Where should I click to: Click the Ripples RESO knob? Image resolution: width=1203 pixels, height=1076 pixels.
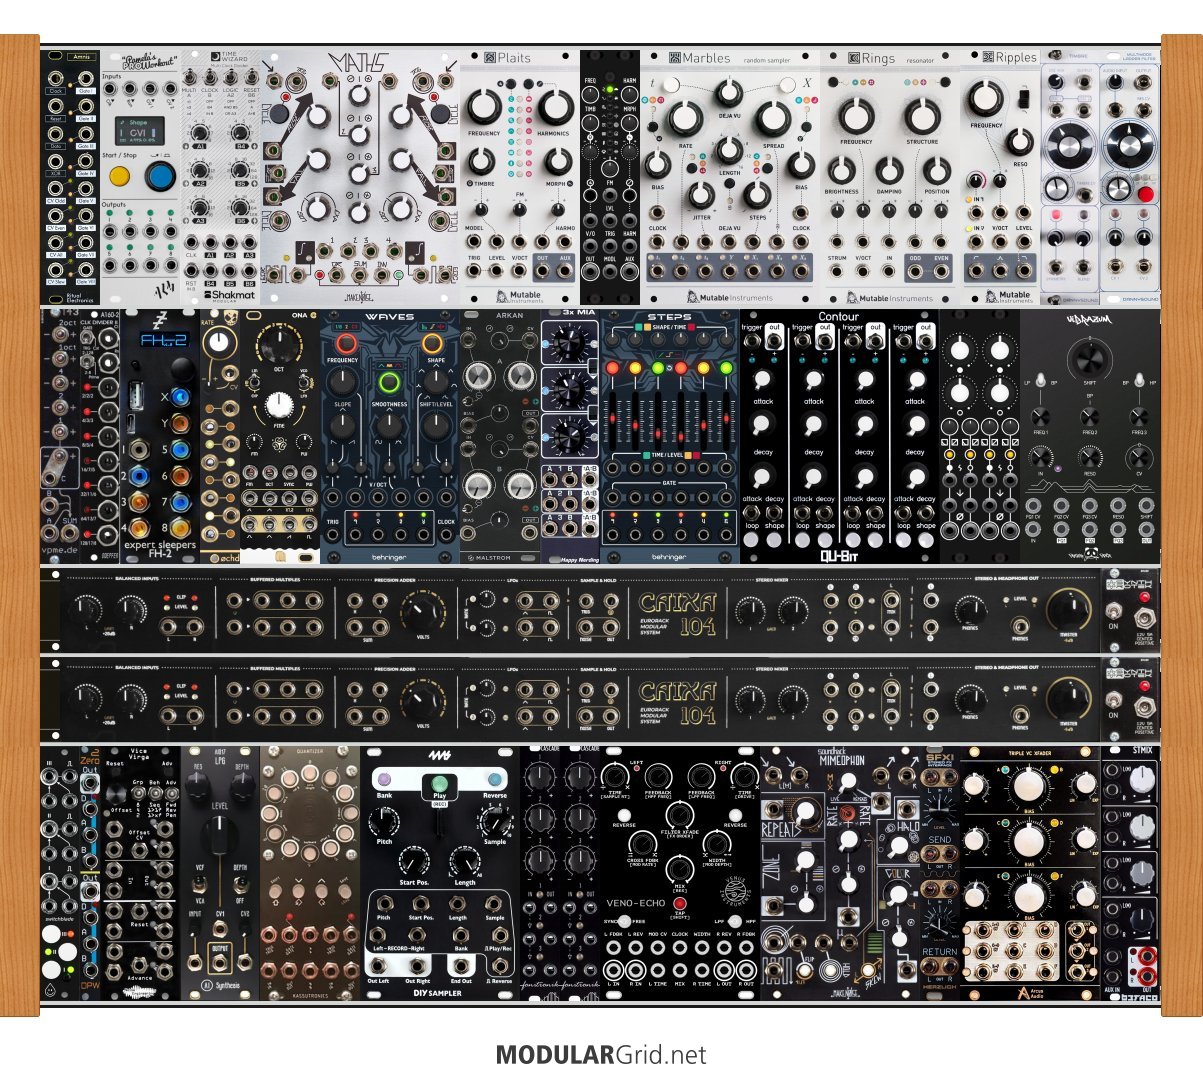click(x=1019, y=141)
